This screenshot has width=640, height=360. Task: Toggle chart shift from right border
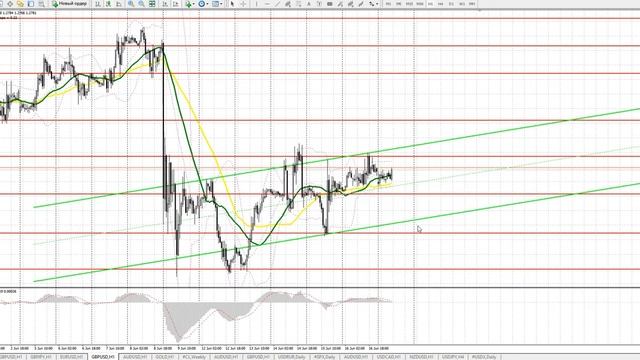176,4
